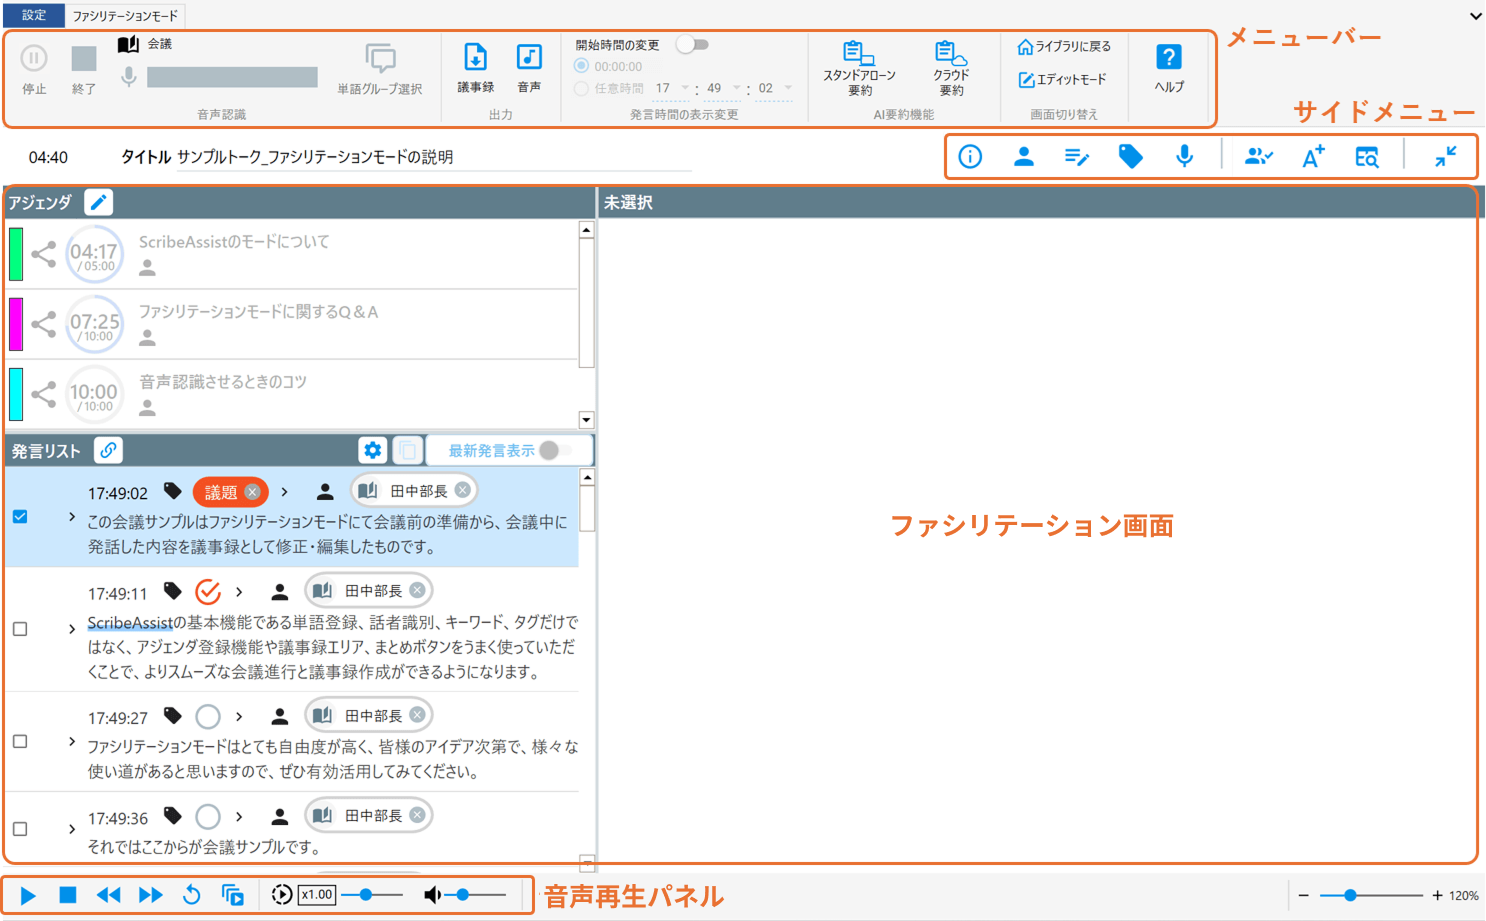This screenshot has height=921, width=1486.
Task: Click the microphone icon in side menu
Action: click(x=1184, y=157)
